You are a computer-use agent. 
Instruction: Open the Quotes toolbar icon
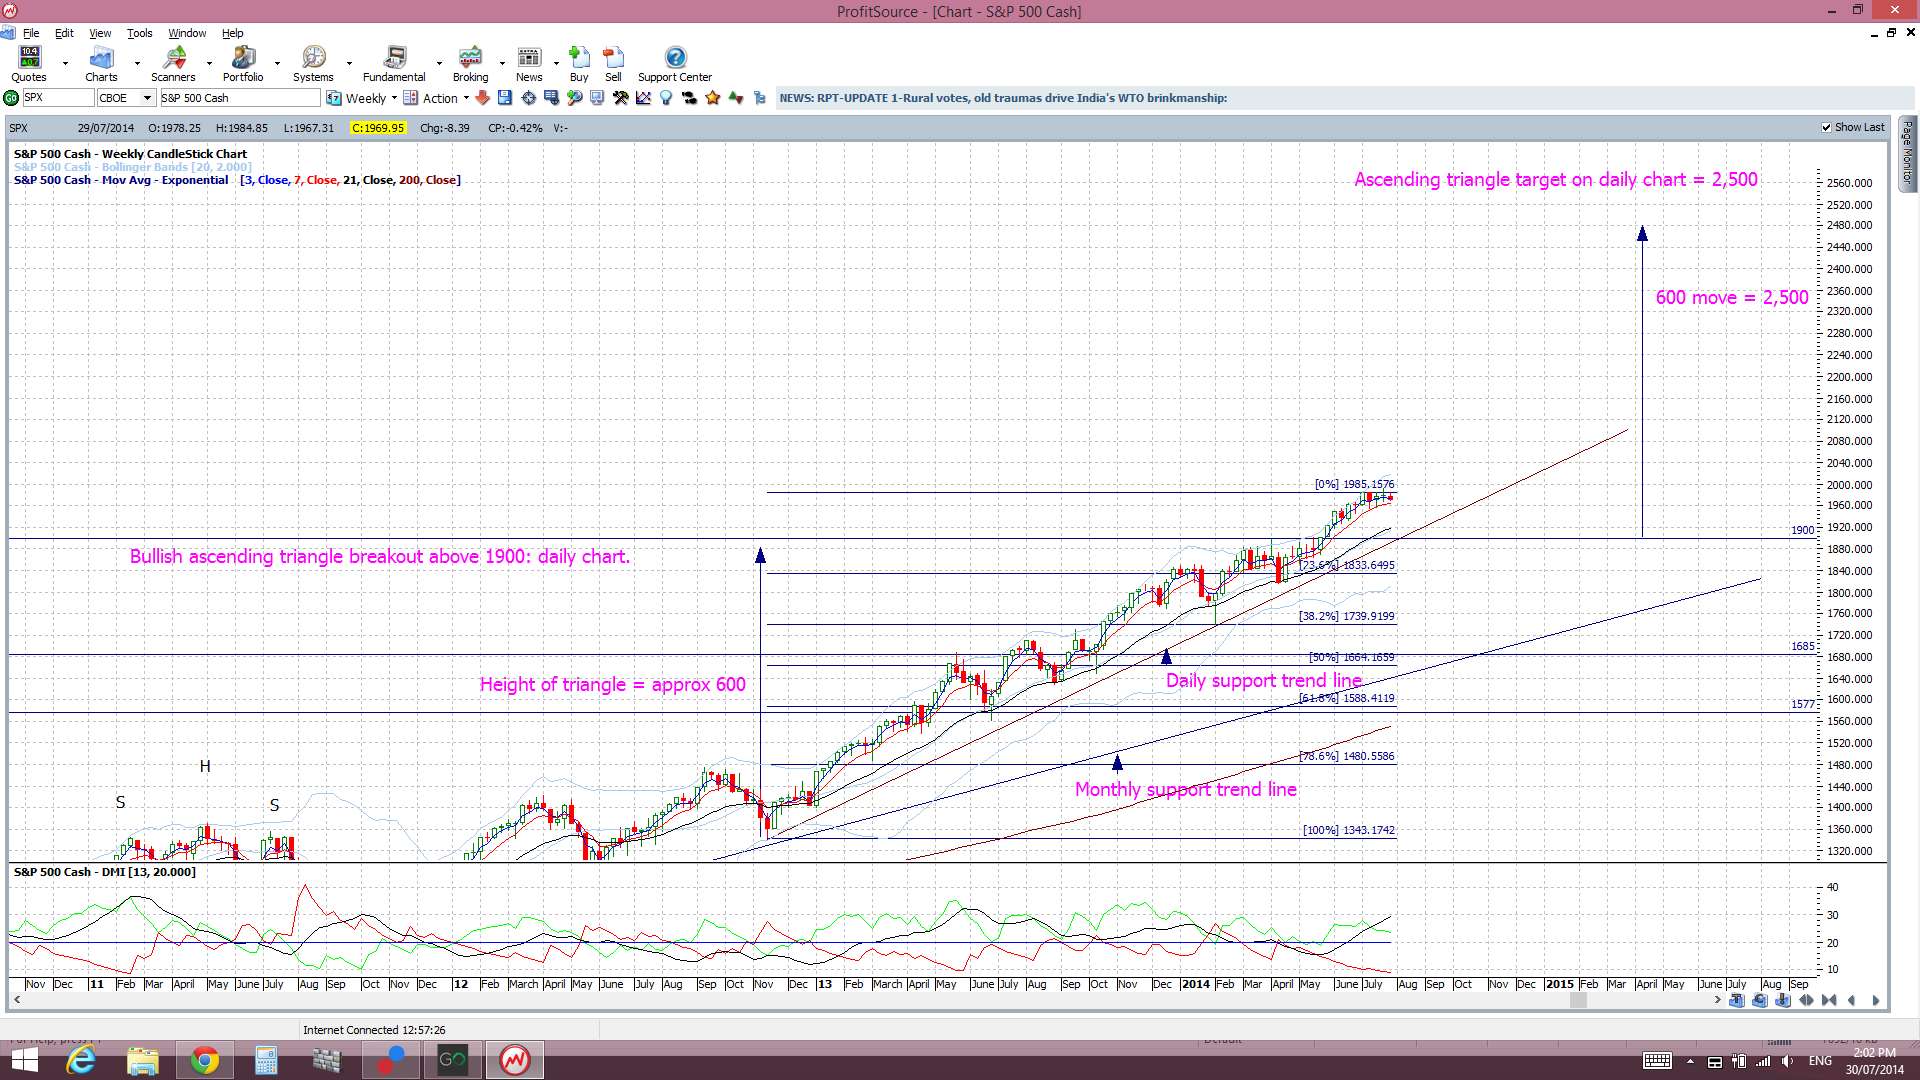coord(29,64)
